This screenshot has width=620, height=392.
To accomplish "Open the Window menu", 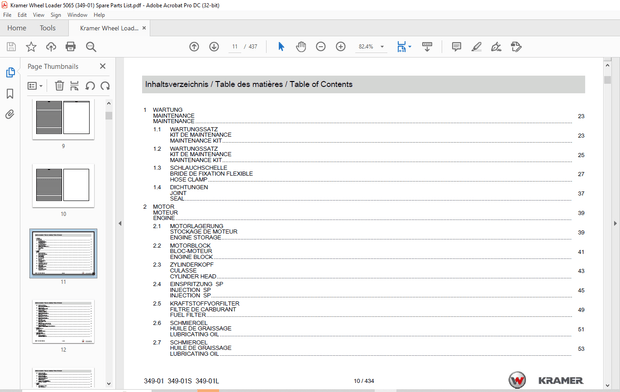I will (x=77, y=15).
